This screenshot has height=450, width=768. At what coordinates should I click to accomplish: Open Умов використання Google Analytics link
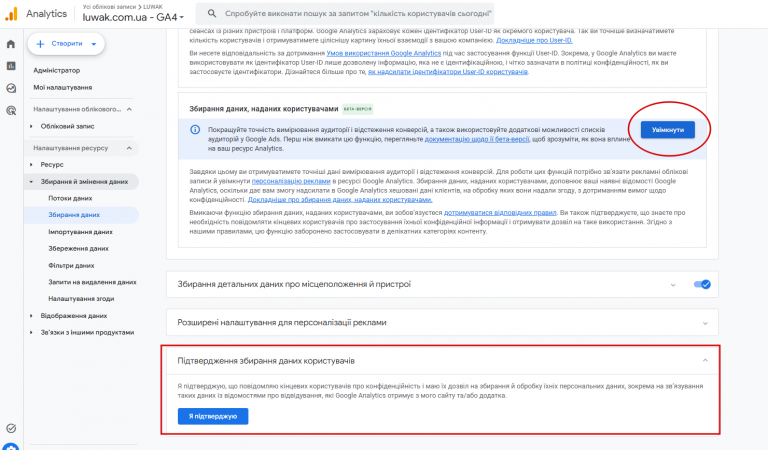[384, 53]
